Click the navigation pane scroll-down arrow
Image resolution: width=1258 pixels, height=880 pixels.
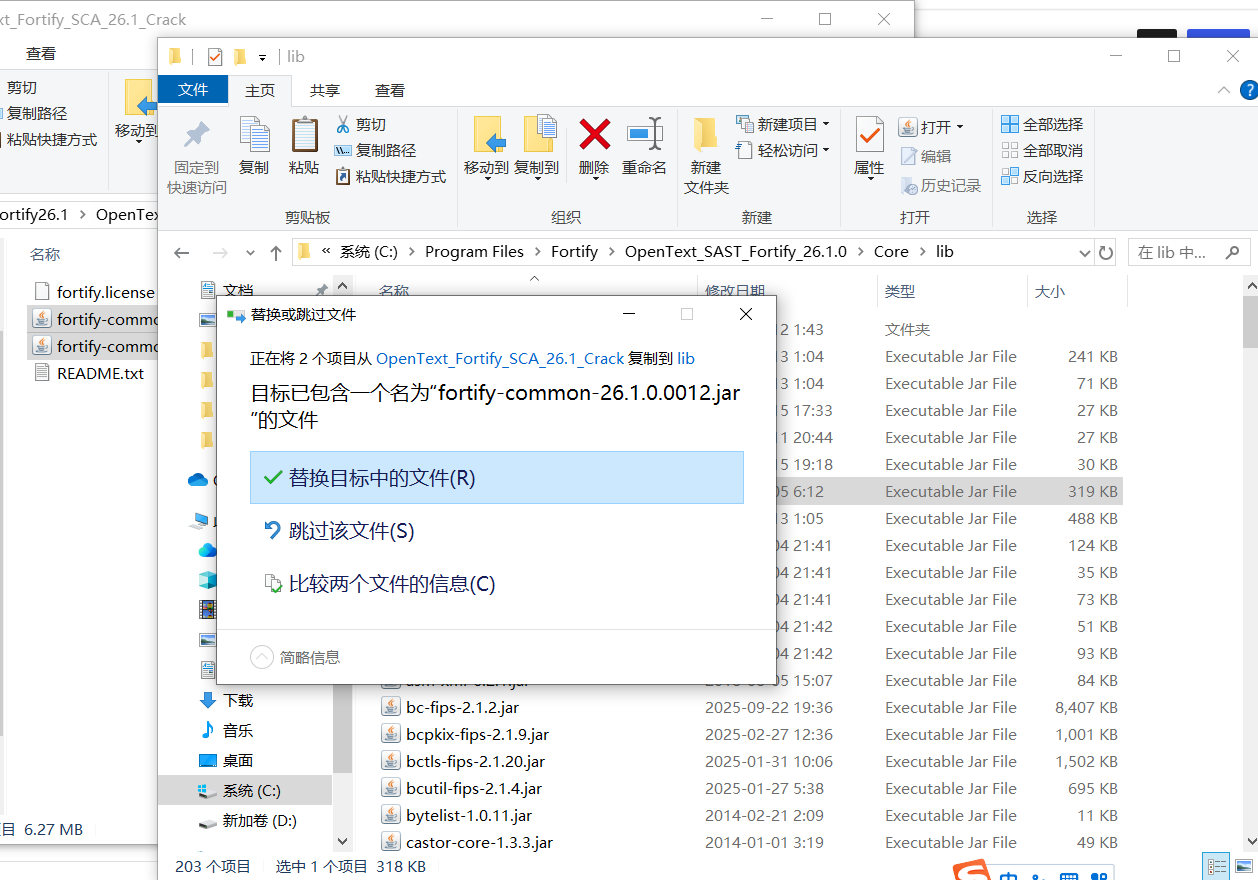(x=343, y=842)
